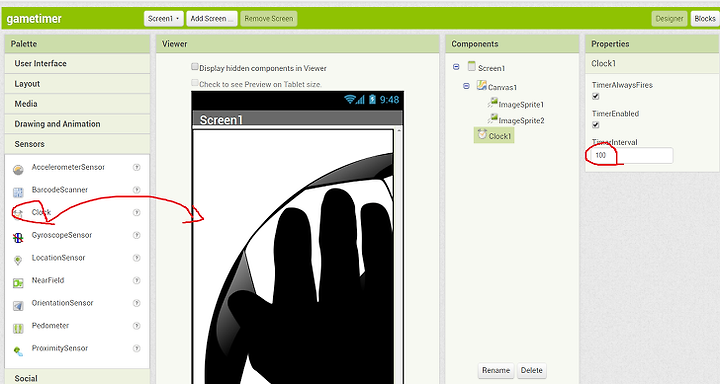Select Canvas1 label in Components tree
Image resolution: width=720 pixels, height=384 pixels.
(502, 87)
